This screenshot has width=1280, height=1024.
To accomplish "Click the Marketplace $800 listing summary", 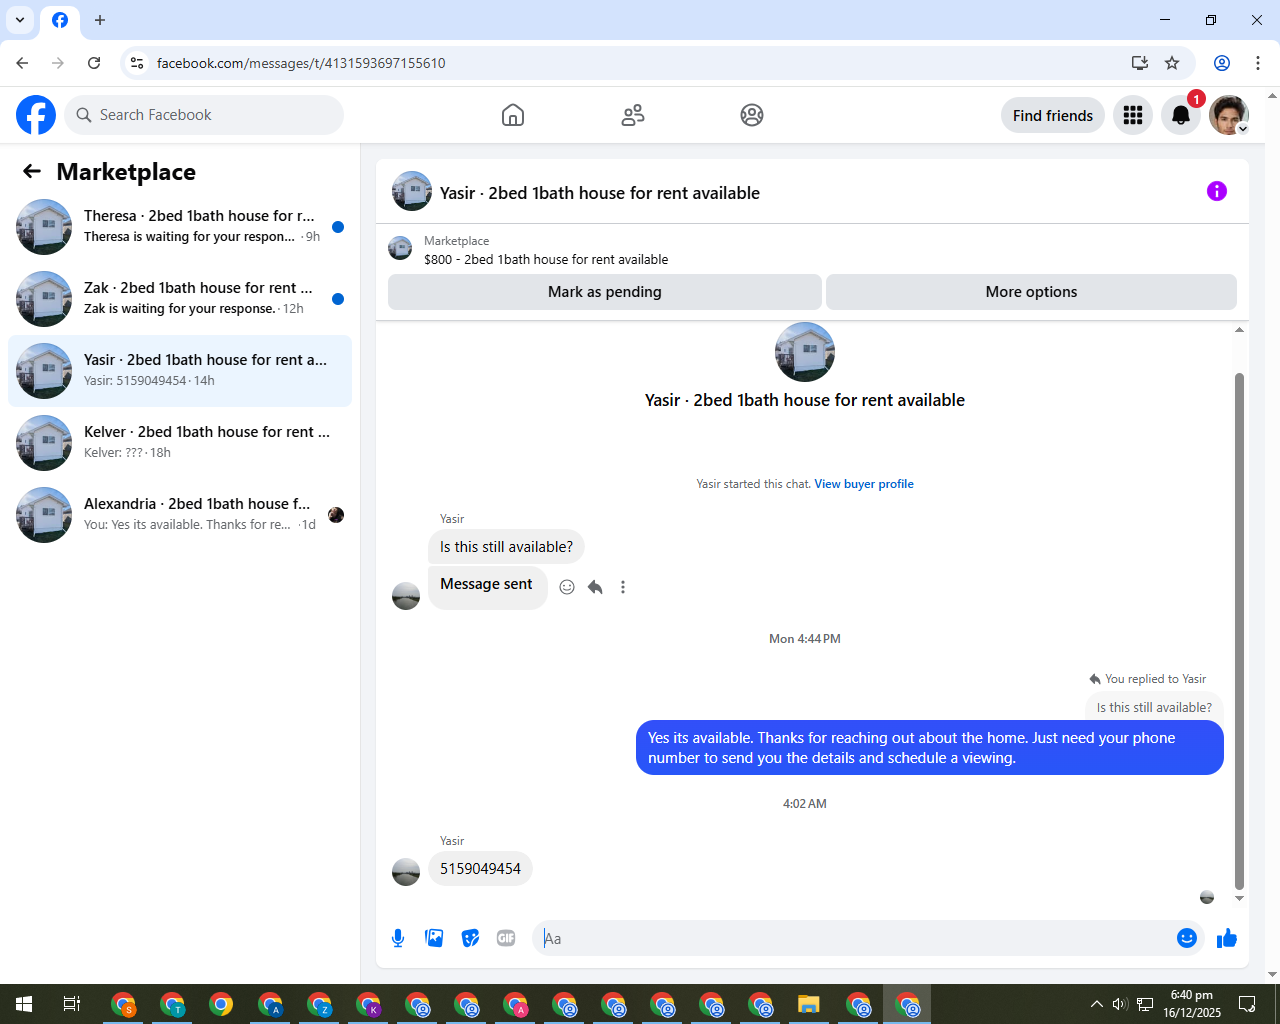I will pyautogui.click(x=546, y=250).
